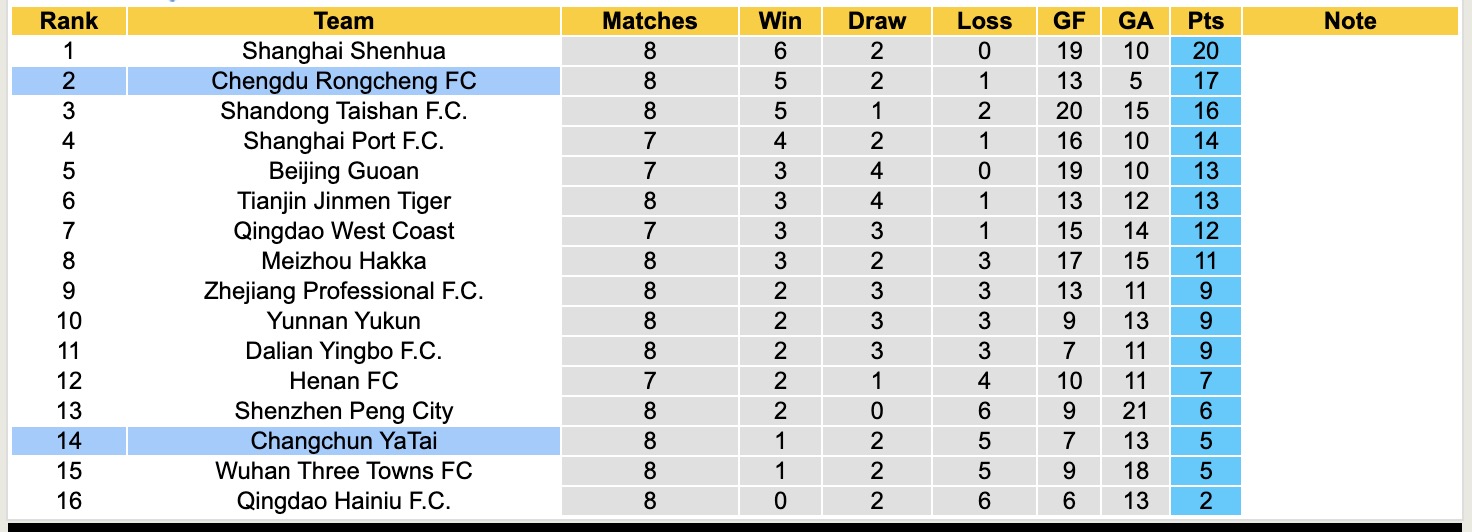
Task: Click Wuhan Three Towns FC team name
Action: point(343,471)
